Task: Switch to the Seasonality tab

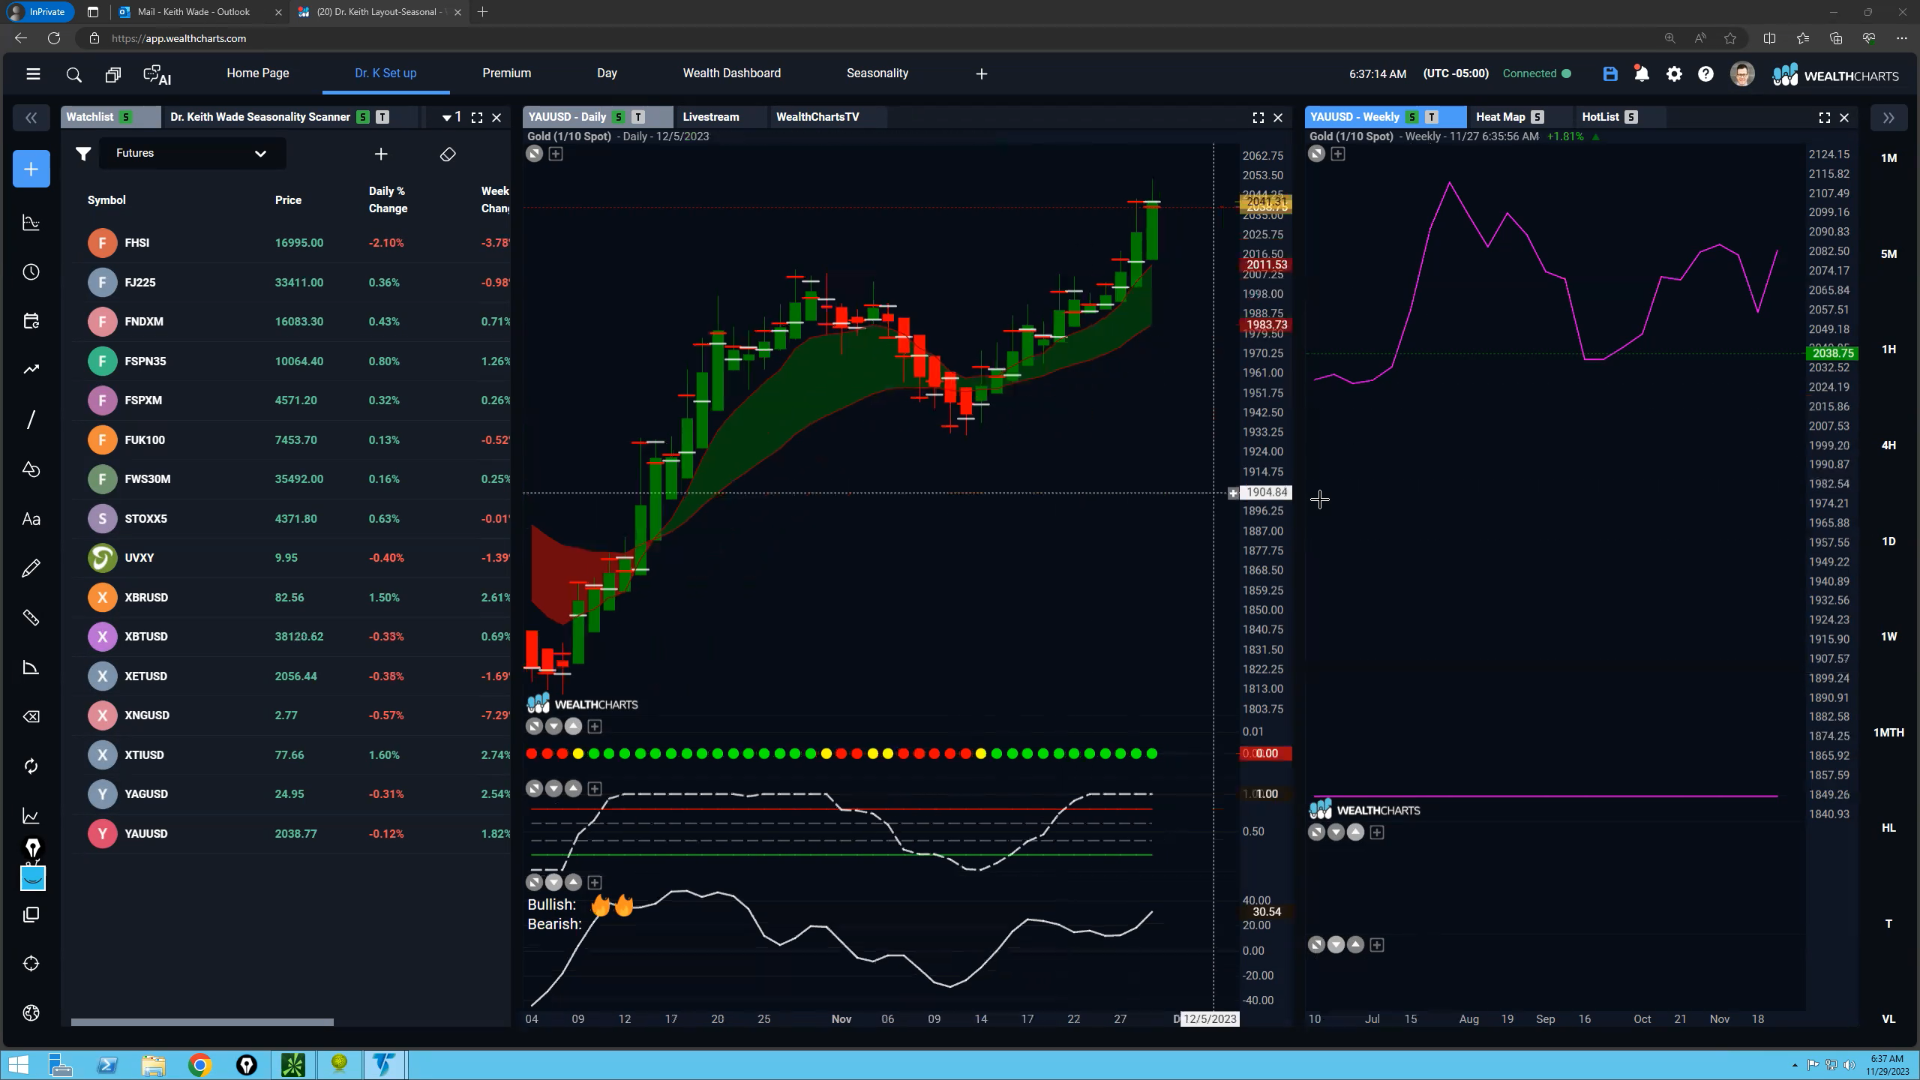Action: [877, 73]
